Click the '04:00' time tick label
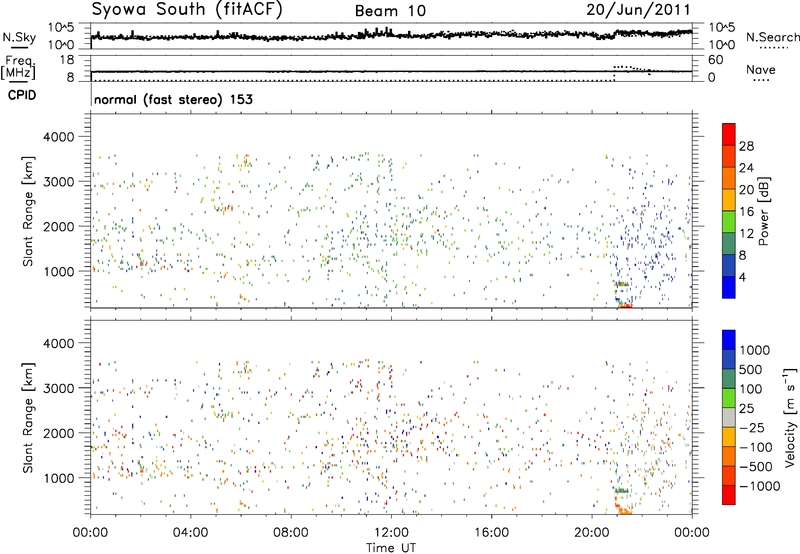The height and width of the screenshot is (554, 800). tap(190, 533)
